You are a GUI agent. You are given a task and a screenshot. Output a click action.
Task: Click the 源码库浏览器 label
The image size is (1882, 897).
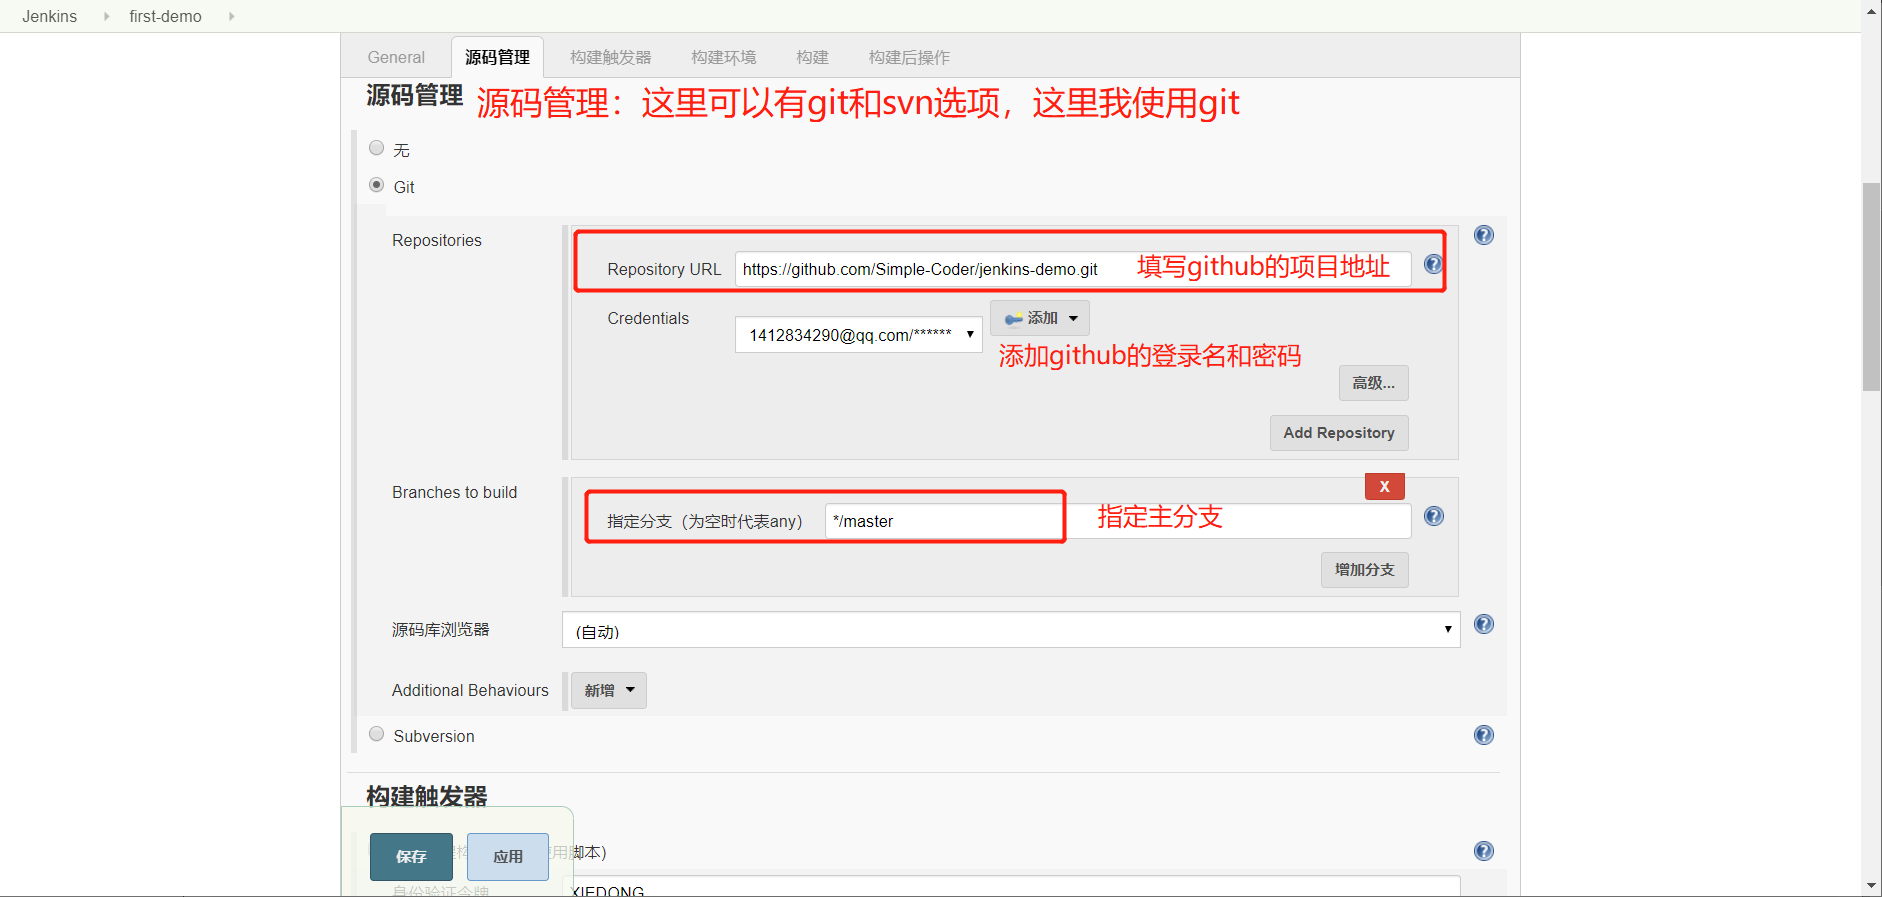pos(441,629)
